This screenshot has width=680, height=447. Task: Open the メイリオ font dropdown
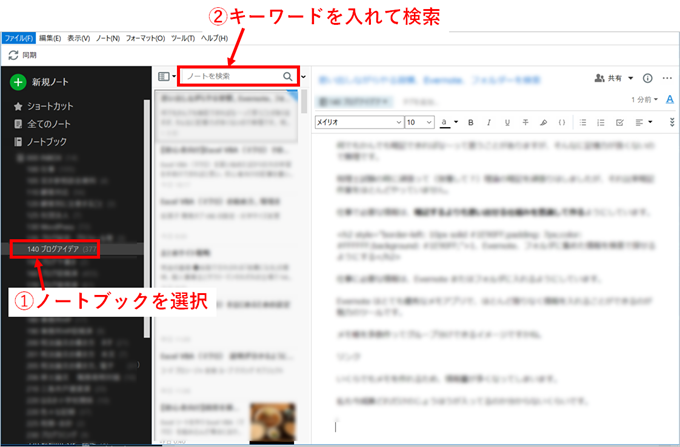(x=359, y=122)
